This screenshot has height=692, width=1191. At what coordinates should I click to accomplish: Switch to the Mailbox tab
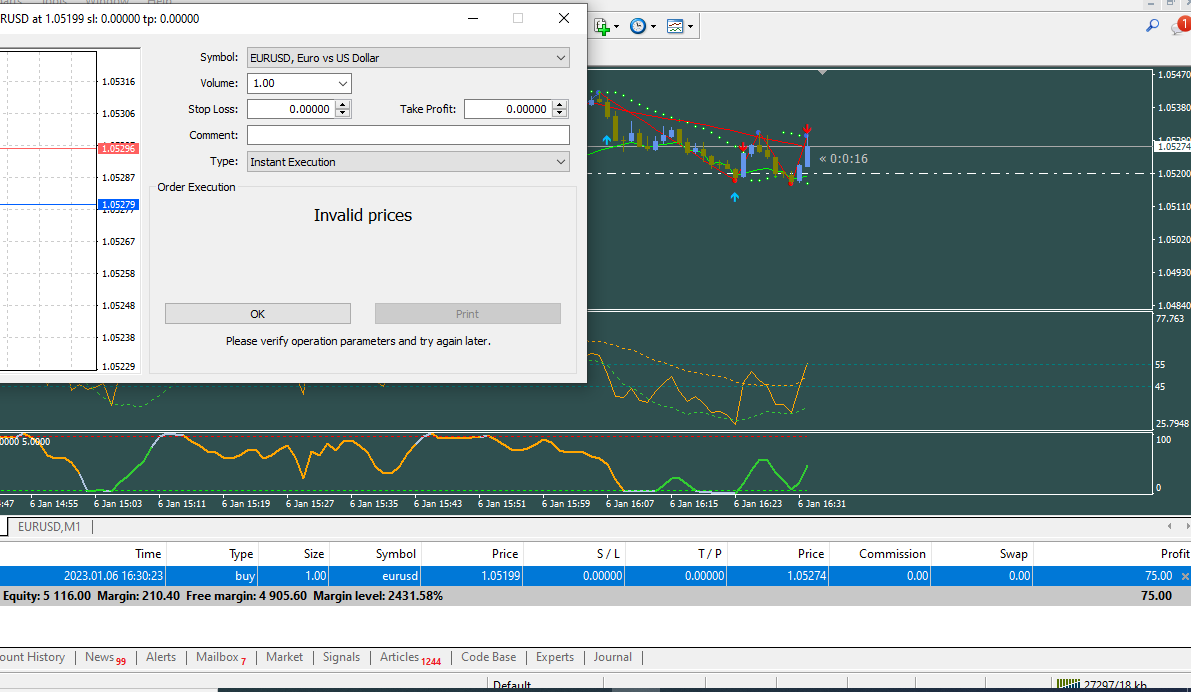[x=221, y=658]
